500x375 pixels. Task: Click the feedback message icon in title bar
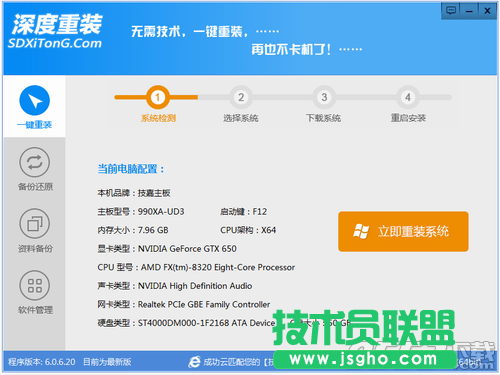pos(451,11)
